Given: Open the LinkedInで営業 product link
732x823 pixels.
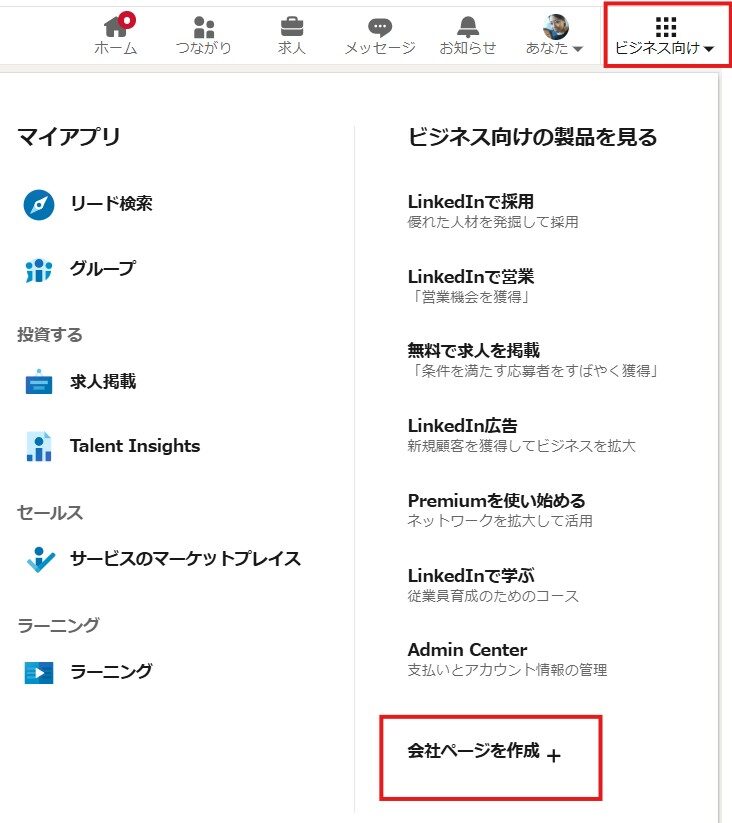Looking at the screenshot, I should pyautogui.click(x=471, y=277).
